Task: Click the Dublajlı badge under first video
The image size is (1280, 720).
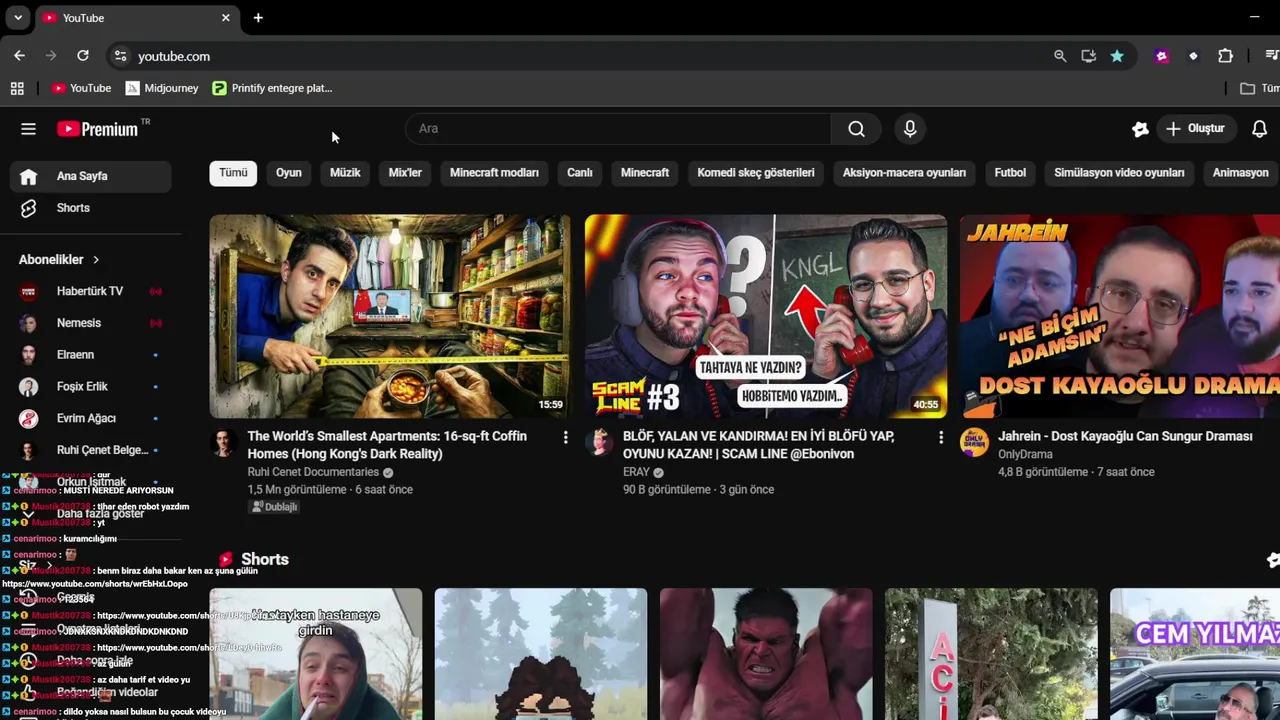Action: point(274,507)
